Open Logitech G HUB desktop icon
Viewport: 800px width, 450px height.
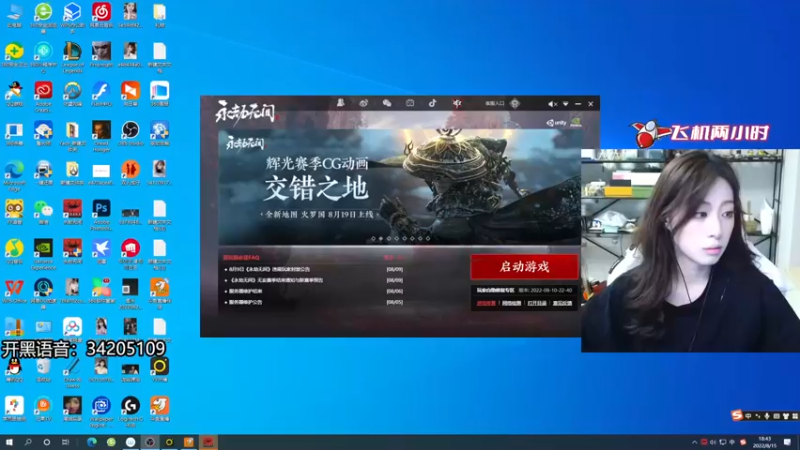pyautogui.click(x=131, y=410)
